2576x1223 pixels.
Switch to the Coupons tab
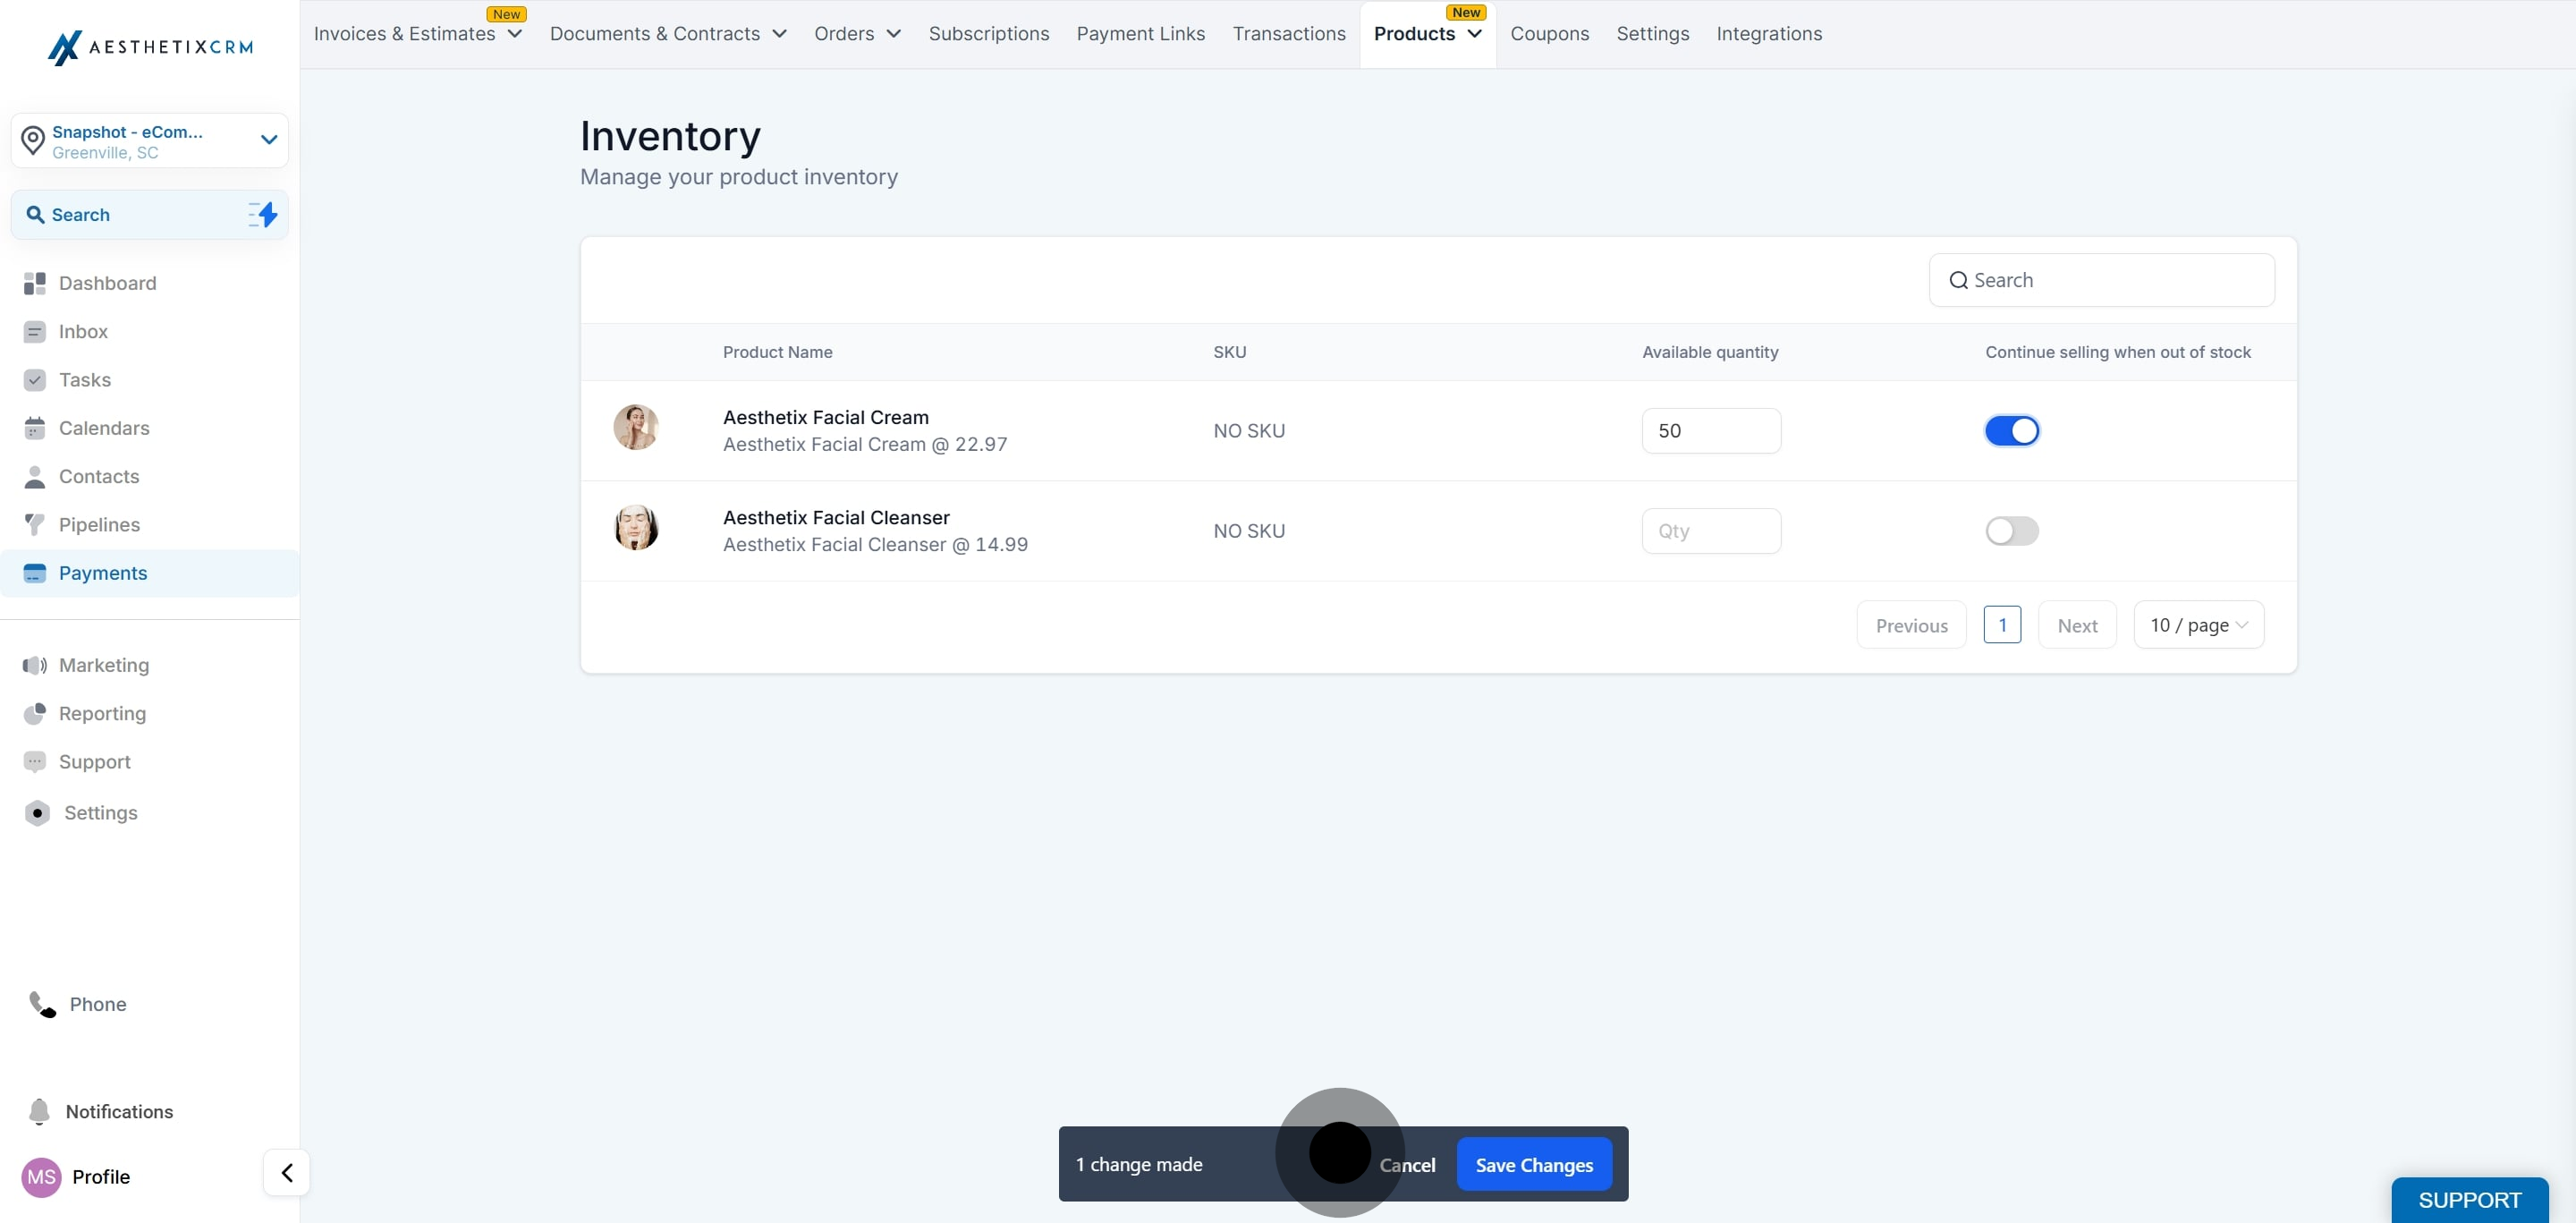[x=1549, y=34]
